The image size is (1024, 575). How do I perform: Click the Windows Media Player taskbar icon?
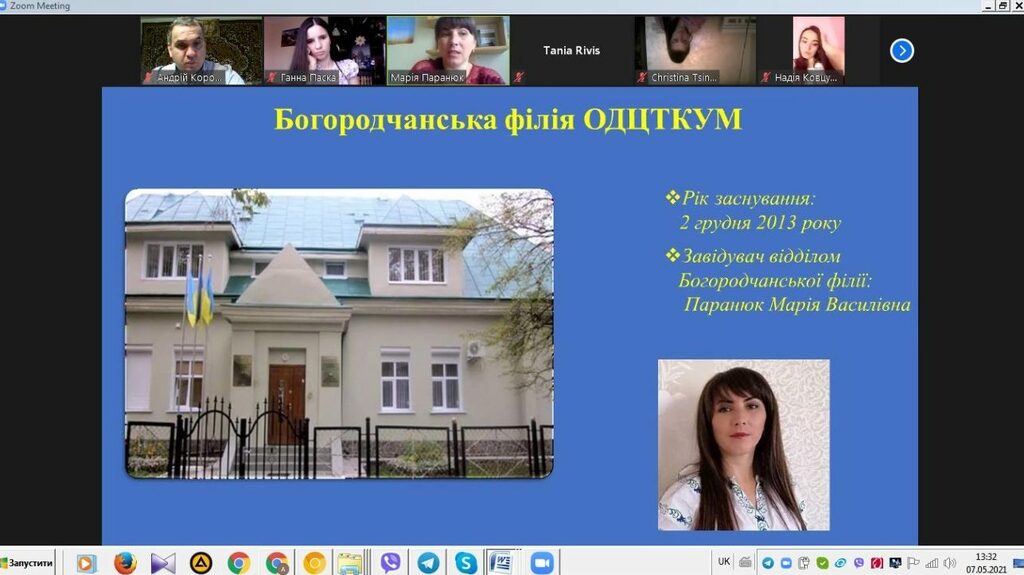[x=86, y=562]
